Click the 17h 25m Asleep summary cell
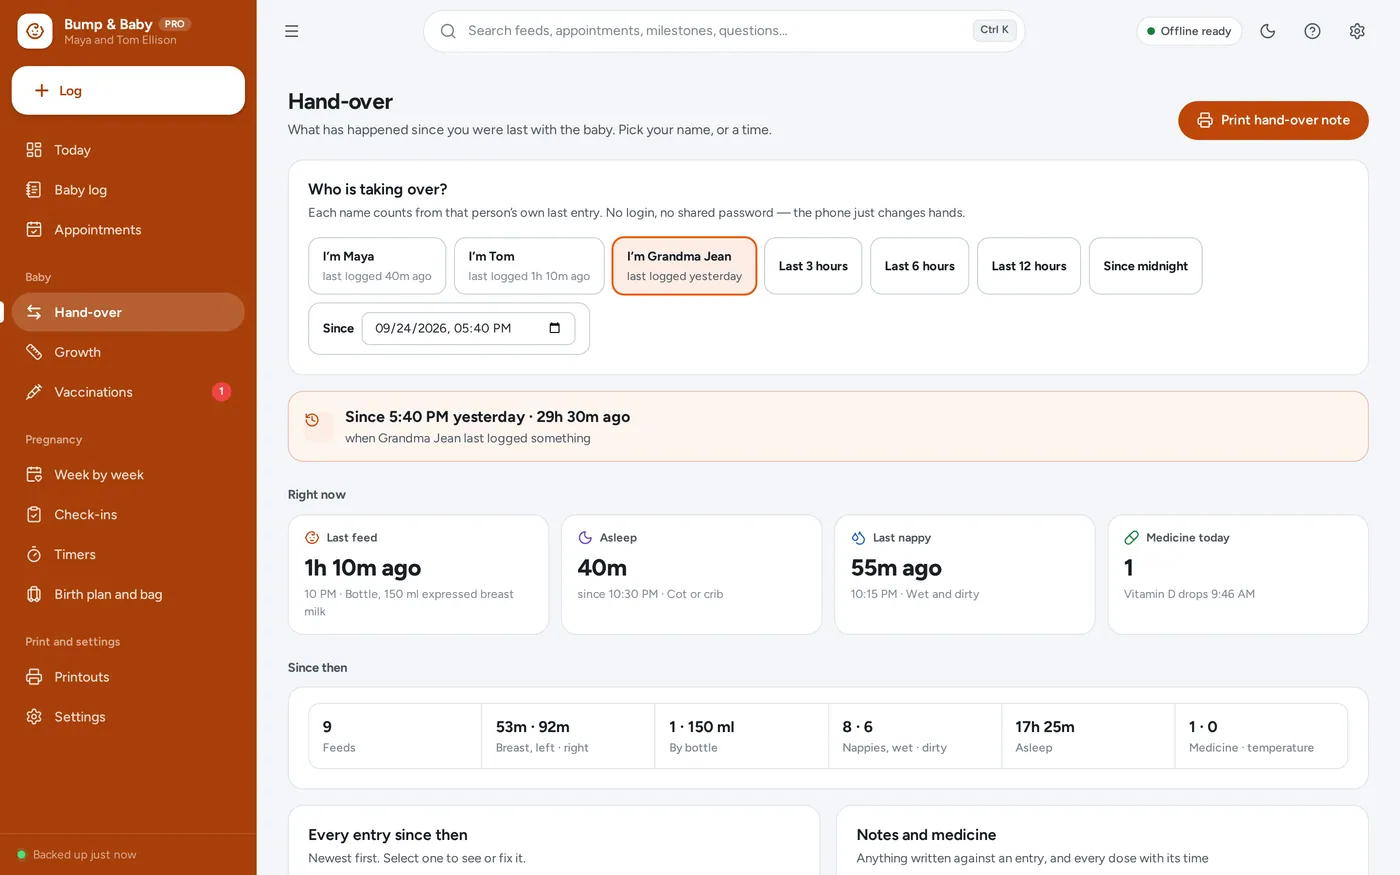 (1088, 736)
